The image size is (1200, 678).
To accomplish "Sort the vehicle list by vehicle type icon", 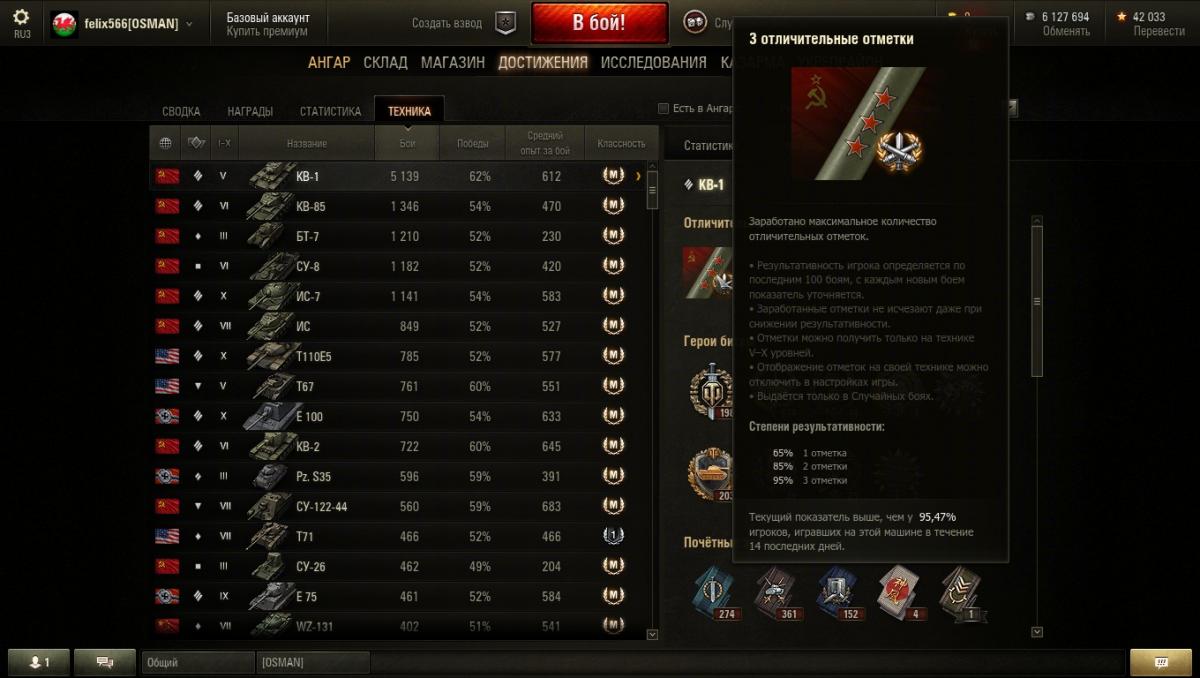I will tap(195, 143).
